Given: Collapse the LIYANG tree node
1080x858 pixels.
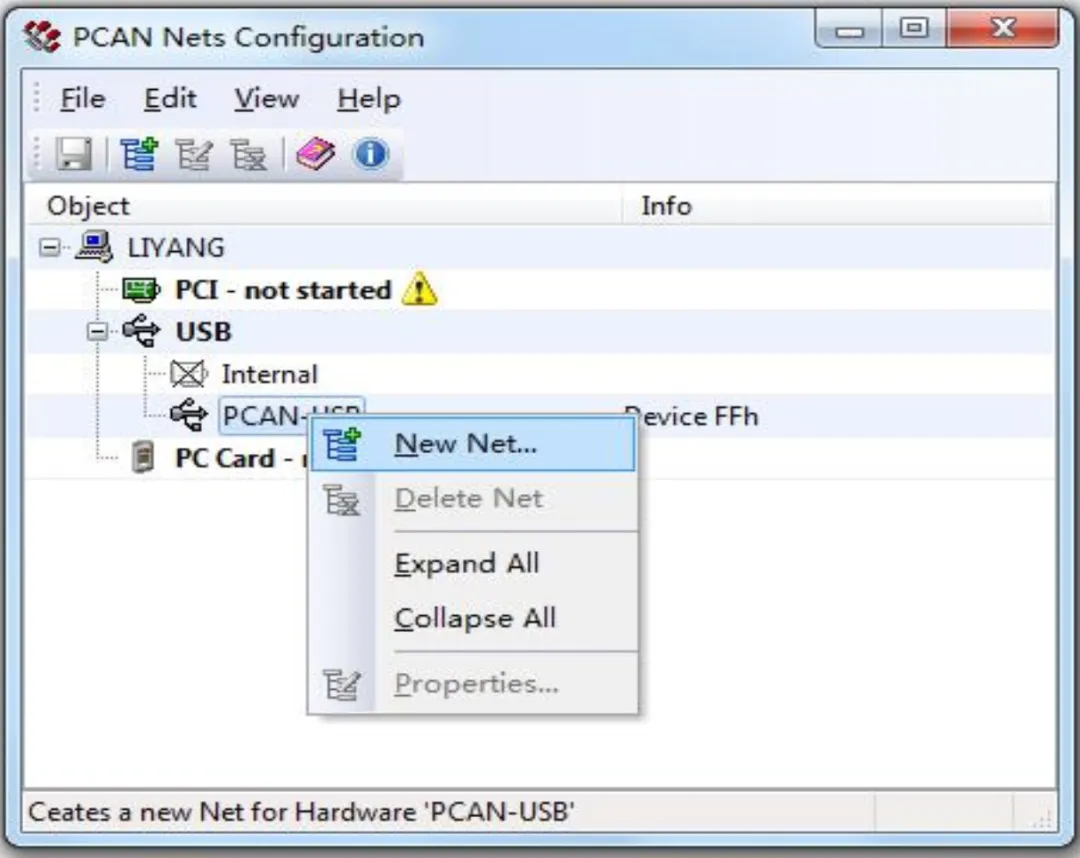Looking at the screenshot, I should [x=50, y=247].
